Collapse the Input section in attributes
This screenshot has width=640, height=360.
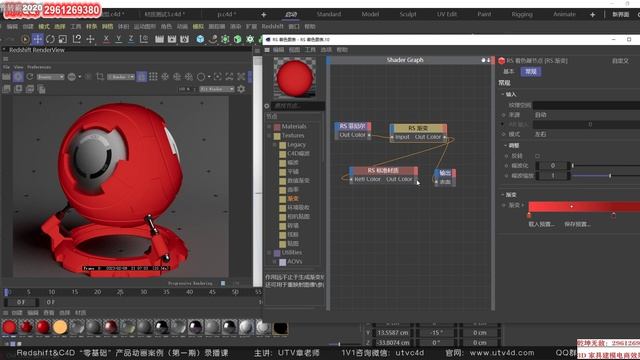(x=503, y=94)
